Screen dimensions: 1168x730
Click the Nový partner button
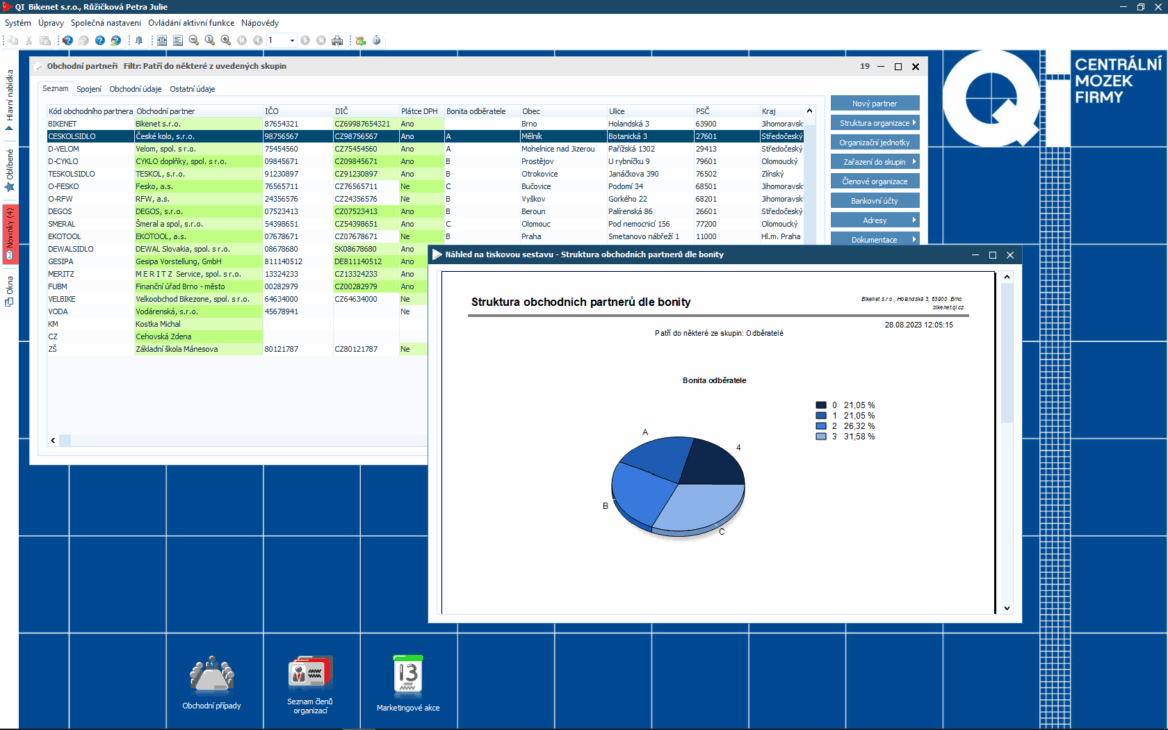coord(875,102)
